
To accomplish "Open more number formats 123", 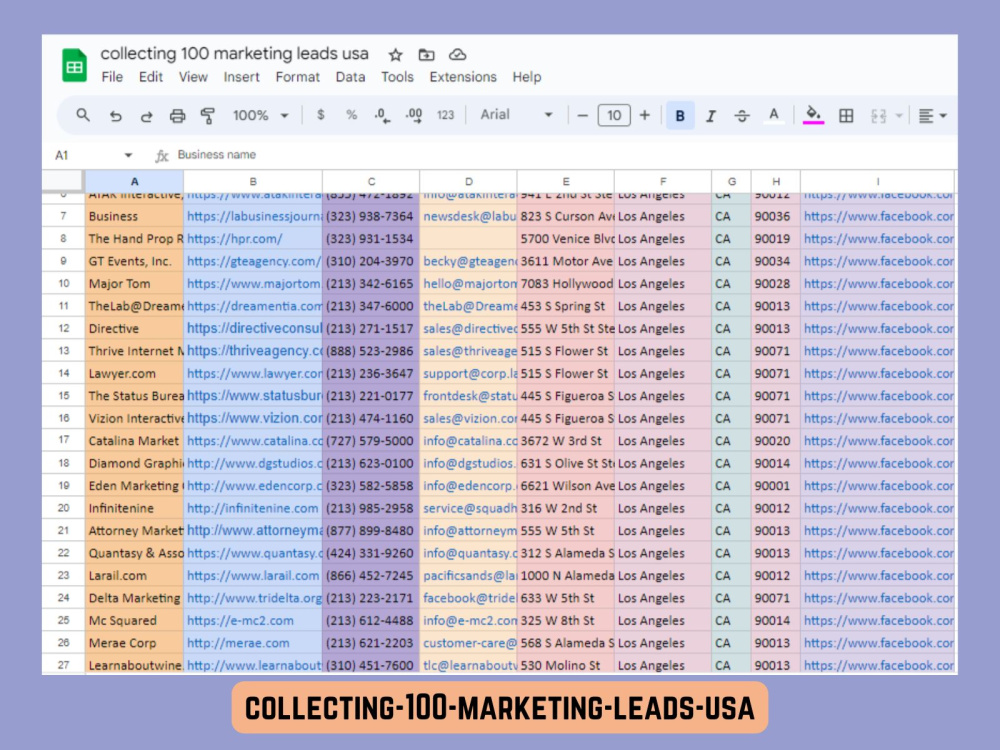I will (445, 115).
